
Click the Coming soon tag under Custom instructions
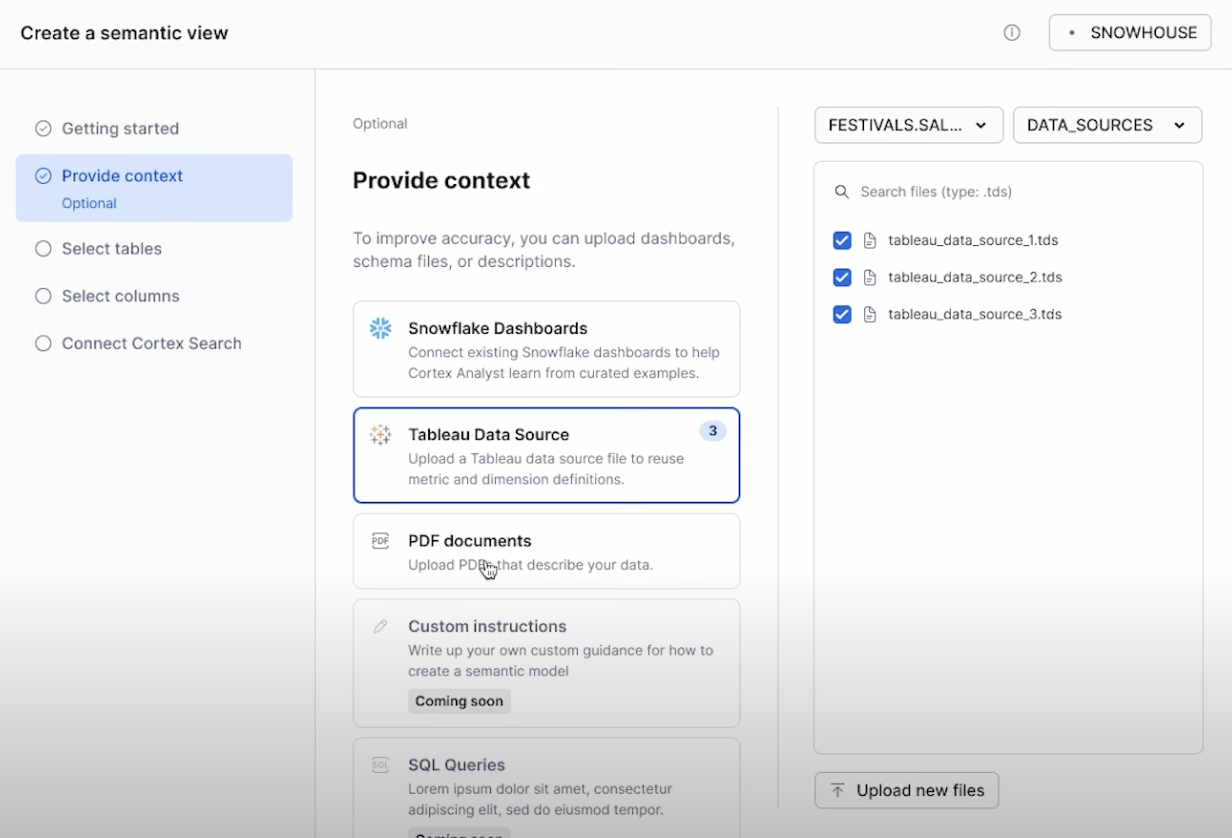coord(459,701)
